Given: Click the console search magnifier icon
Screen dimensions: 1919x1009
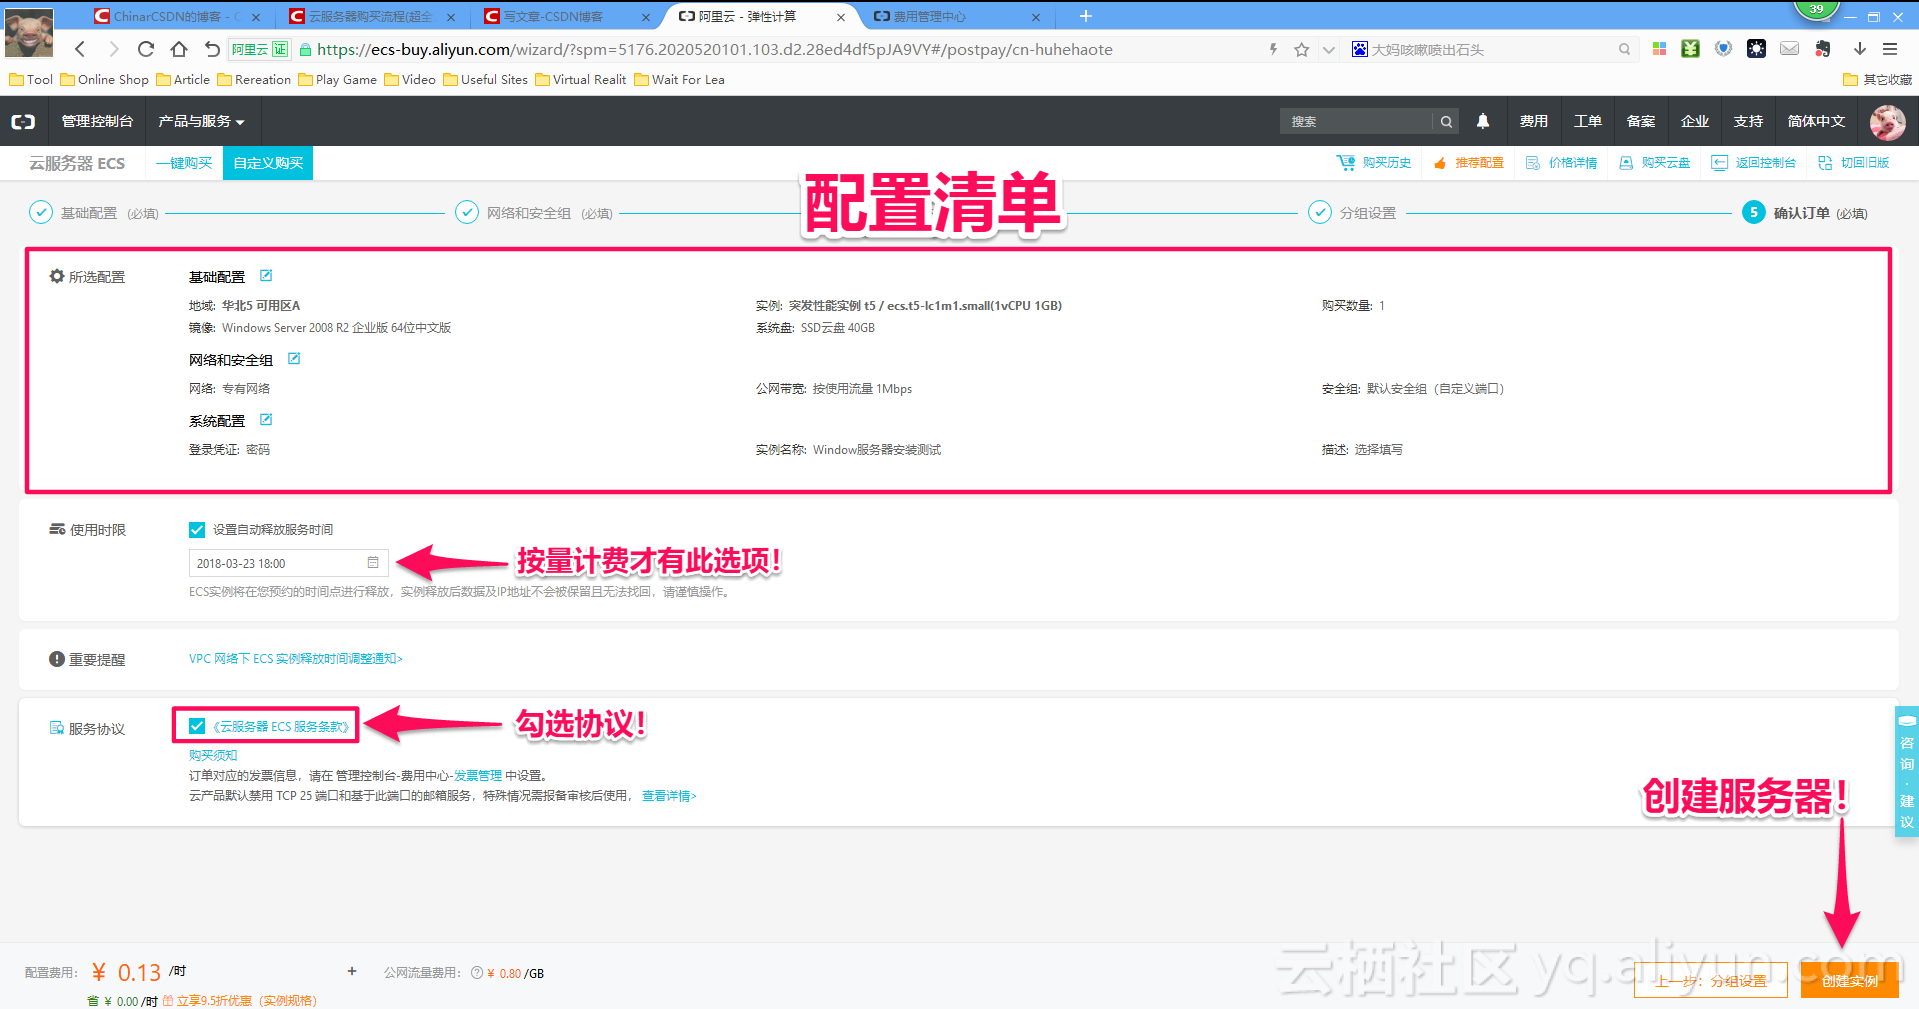Looking at the screenshot, I should pos(1446,121).
